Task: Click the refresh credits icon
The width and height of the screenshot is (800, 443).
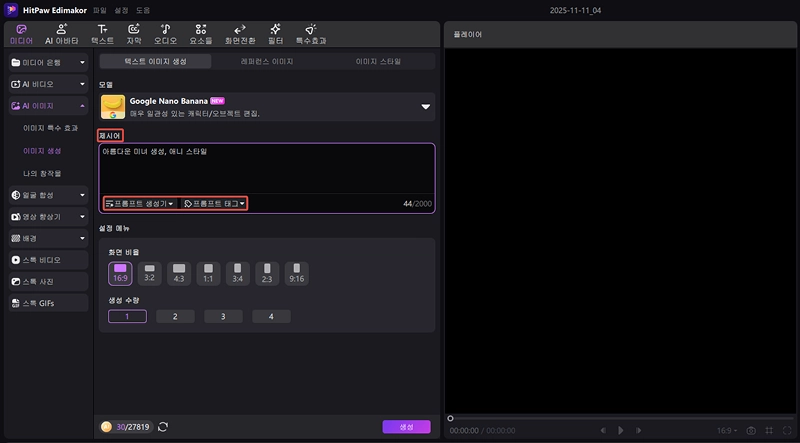Action: (x=163, y=427)
